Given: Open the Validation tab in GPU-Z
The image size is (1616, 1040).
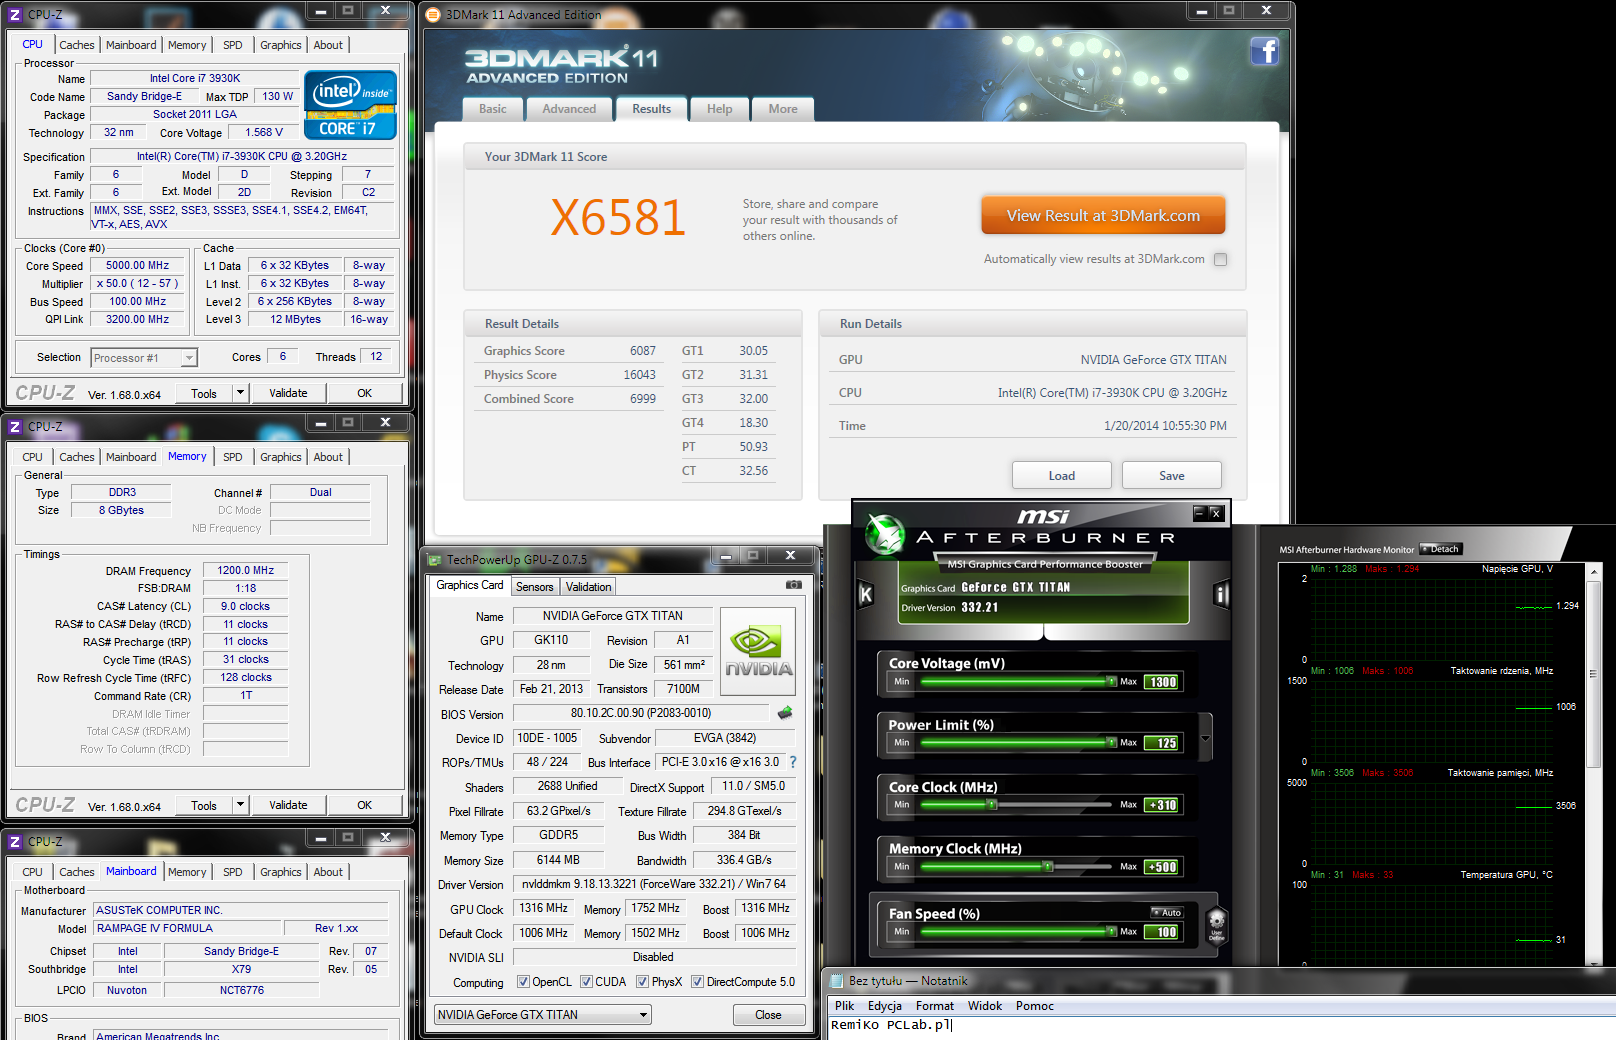Looking at the screenshot, I should coord(588,587).
